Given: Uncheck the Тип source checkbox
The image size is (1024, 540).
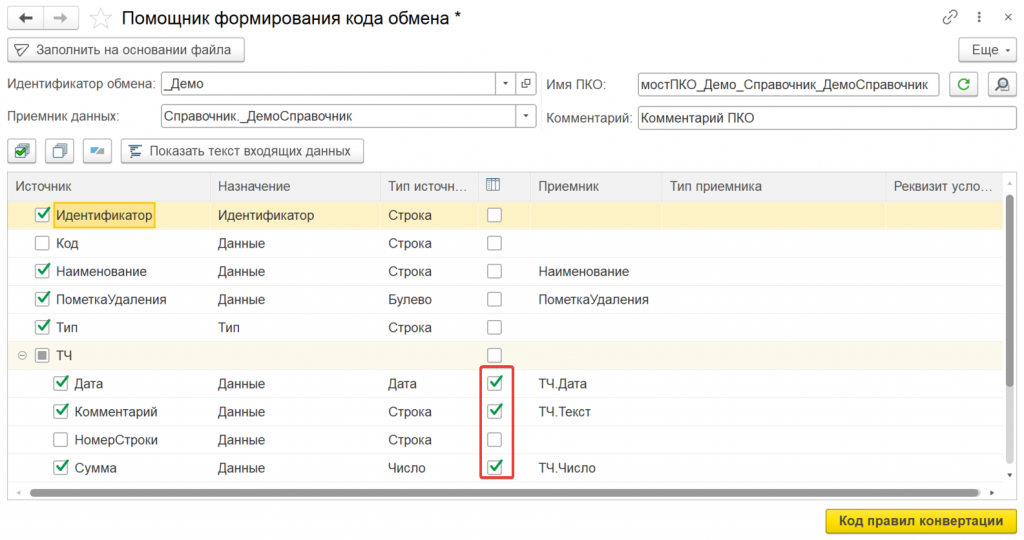Looking at the screenshot, I should pyautogui.click(x=42, y=327).
